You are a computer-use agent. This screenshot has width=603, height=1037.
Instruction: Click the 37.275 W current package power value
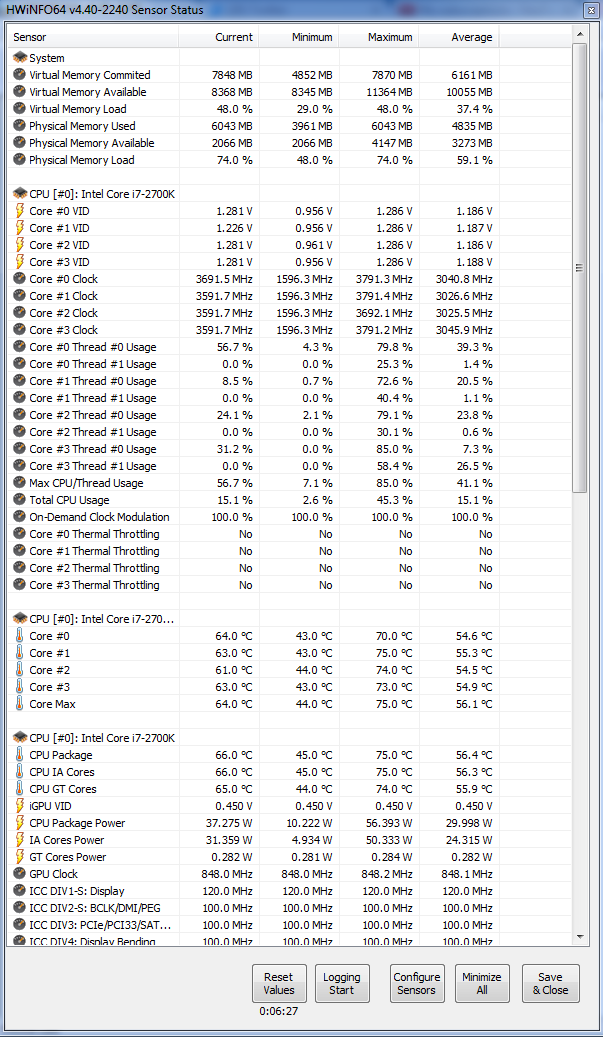229,823
